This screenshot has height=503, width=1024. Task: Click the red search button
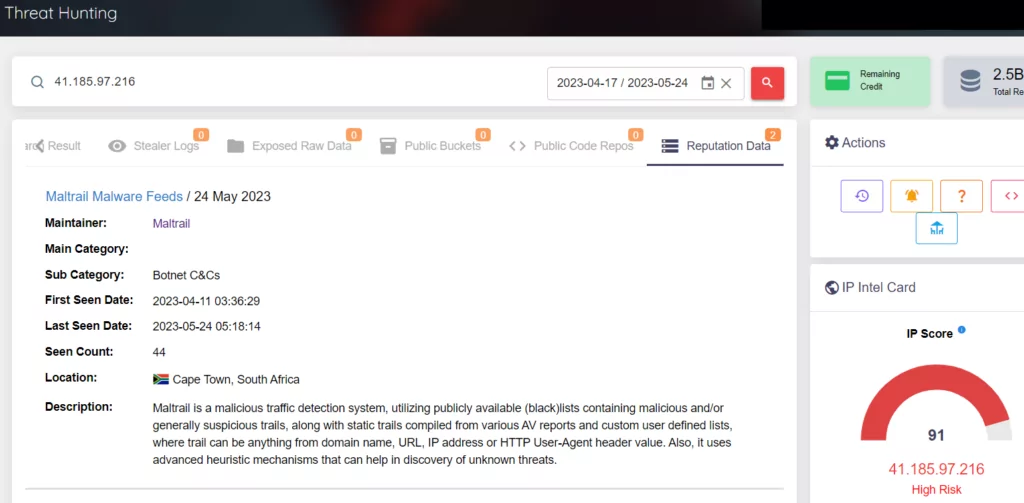(767, 83)
